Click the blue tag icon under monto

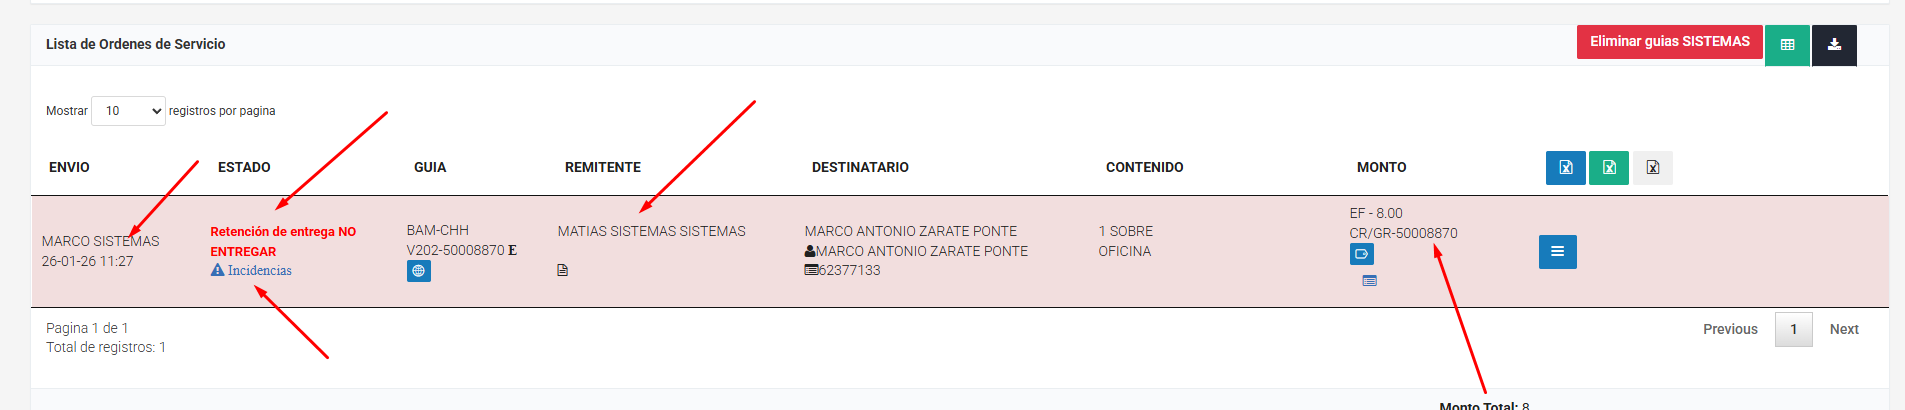(x=1361, y=254)
